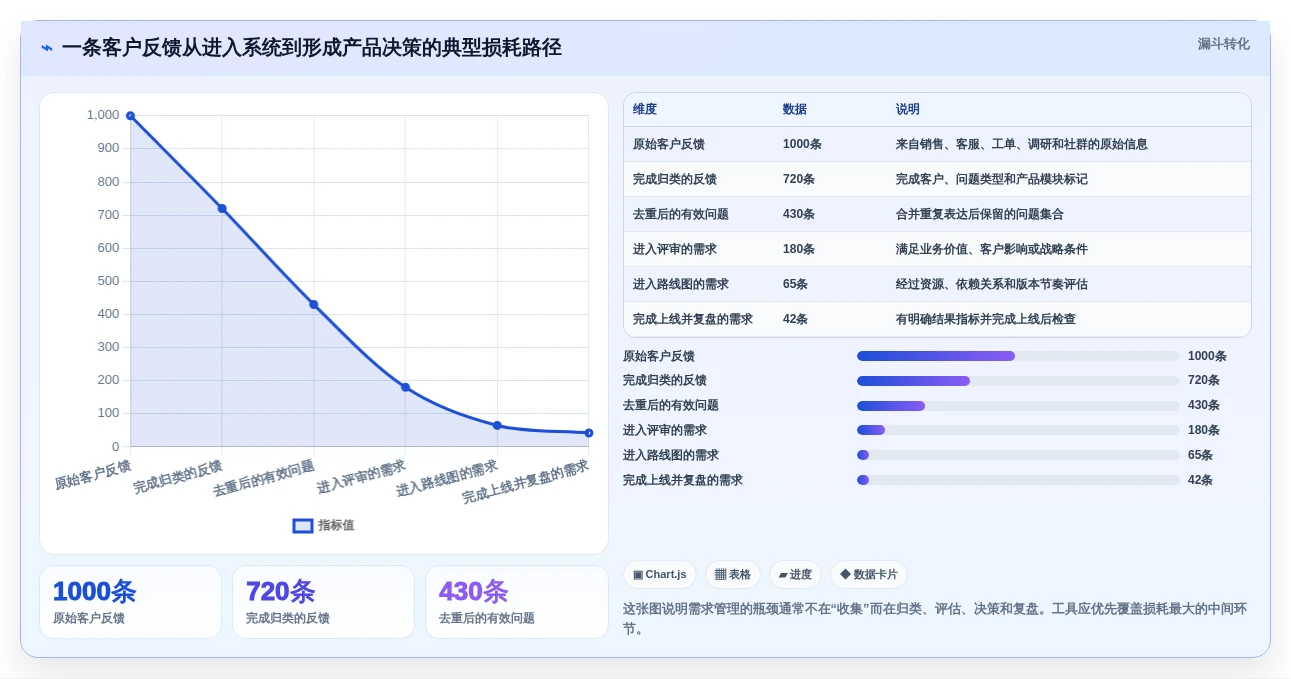
Task: Select the 完成归类的反馈 chart point
Action: (222, 208)
